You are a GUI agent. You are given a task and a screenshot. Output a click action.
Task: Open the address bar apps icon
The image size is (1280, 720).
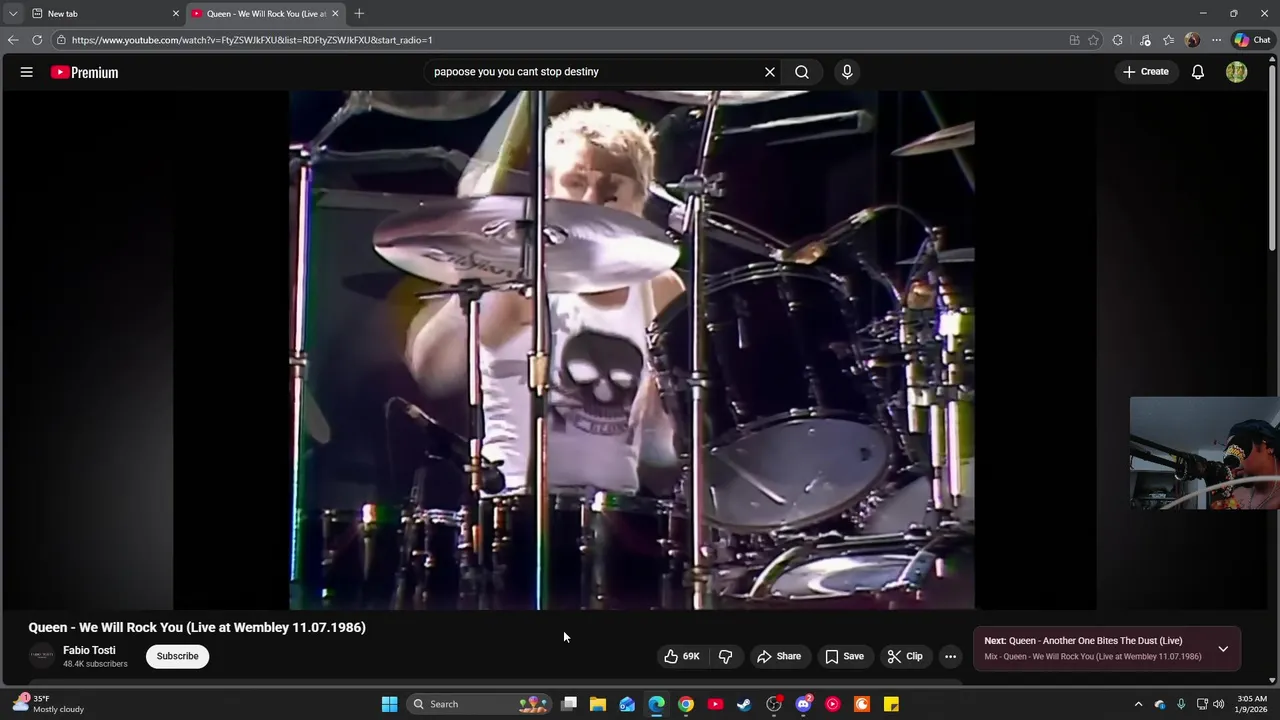click(1074, 40)
